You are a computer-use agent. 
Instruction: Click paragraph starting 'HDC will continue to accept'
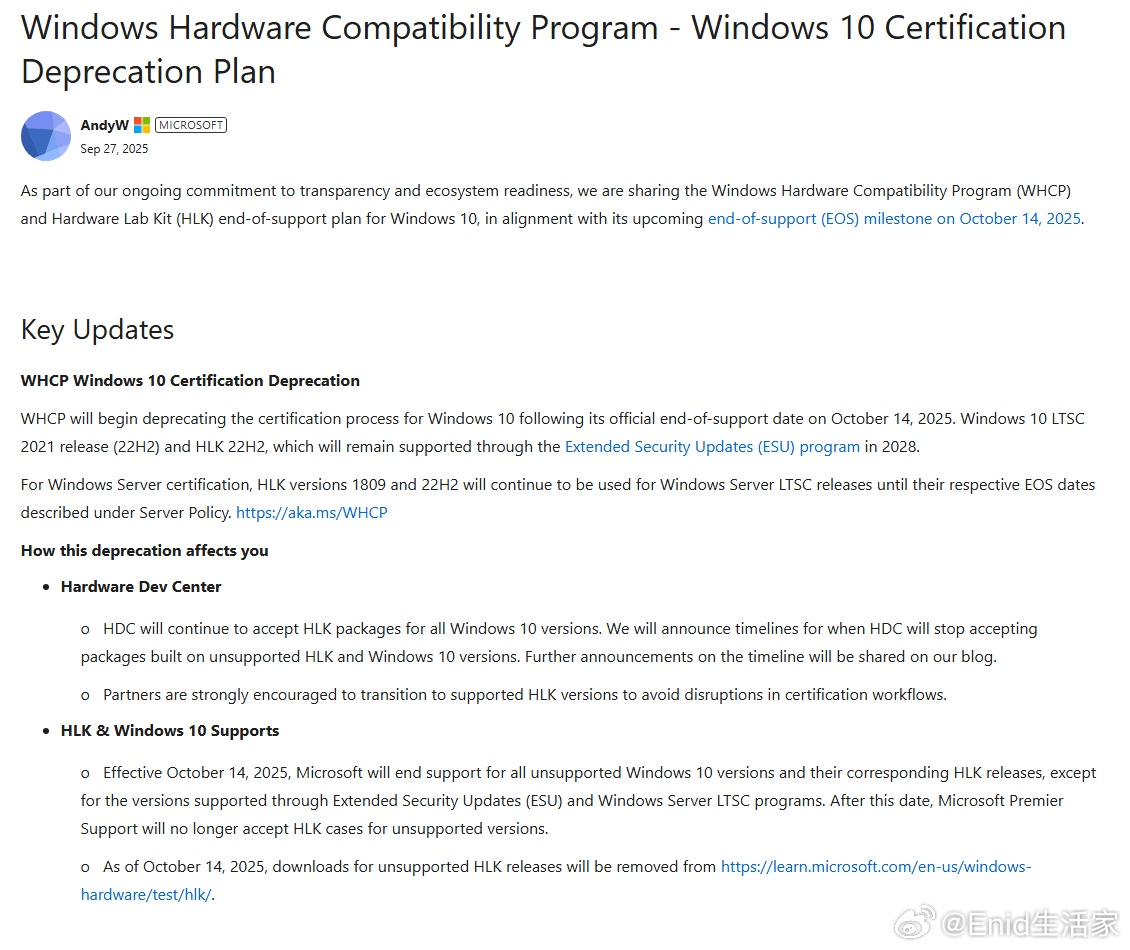tap(559, 642)
